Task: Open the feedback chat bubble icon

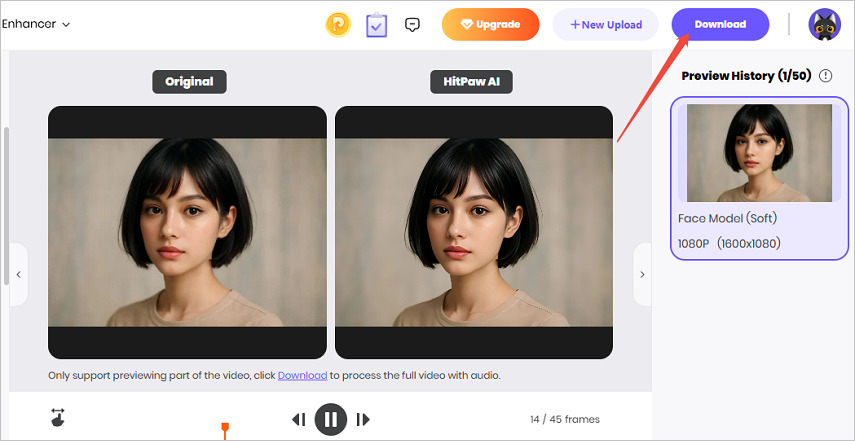Action: [413, 25]
